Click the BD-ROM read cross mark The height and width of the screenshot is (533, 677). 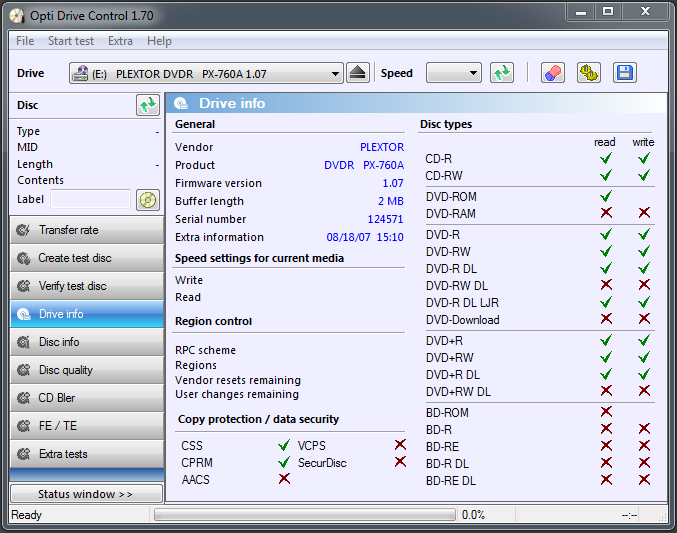coord(606,412)
